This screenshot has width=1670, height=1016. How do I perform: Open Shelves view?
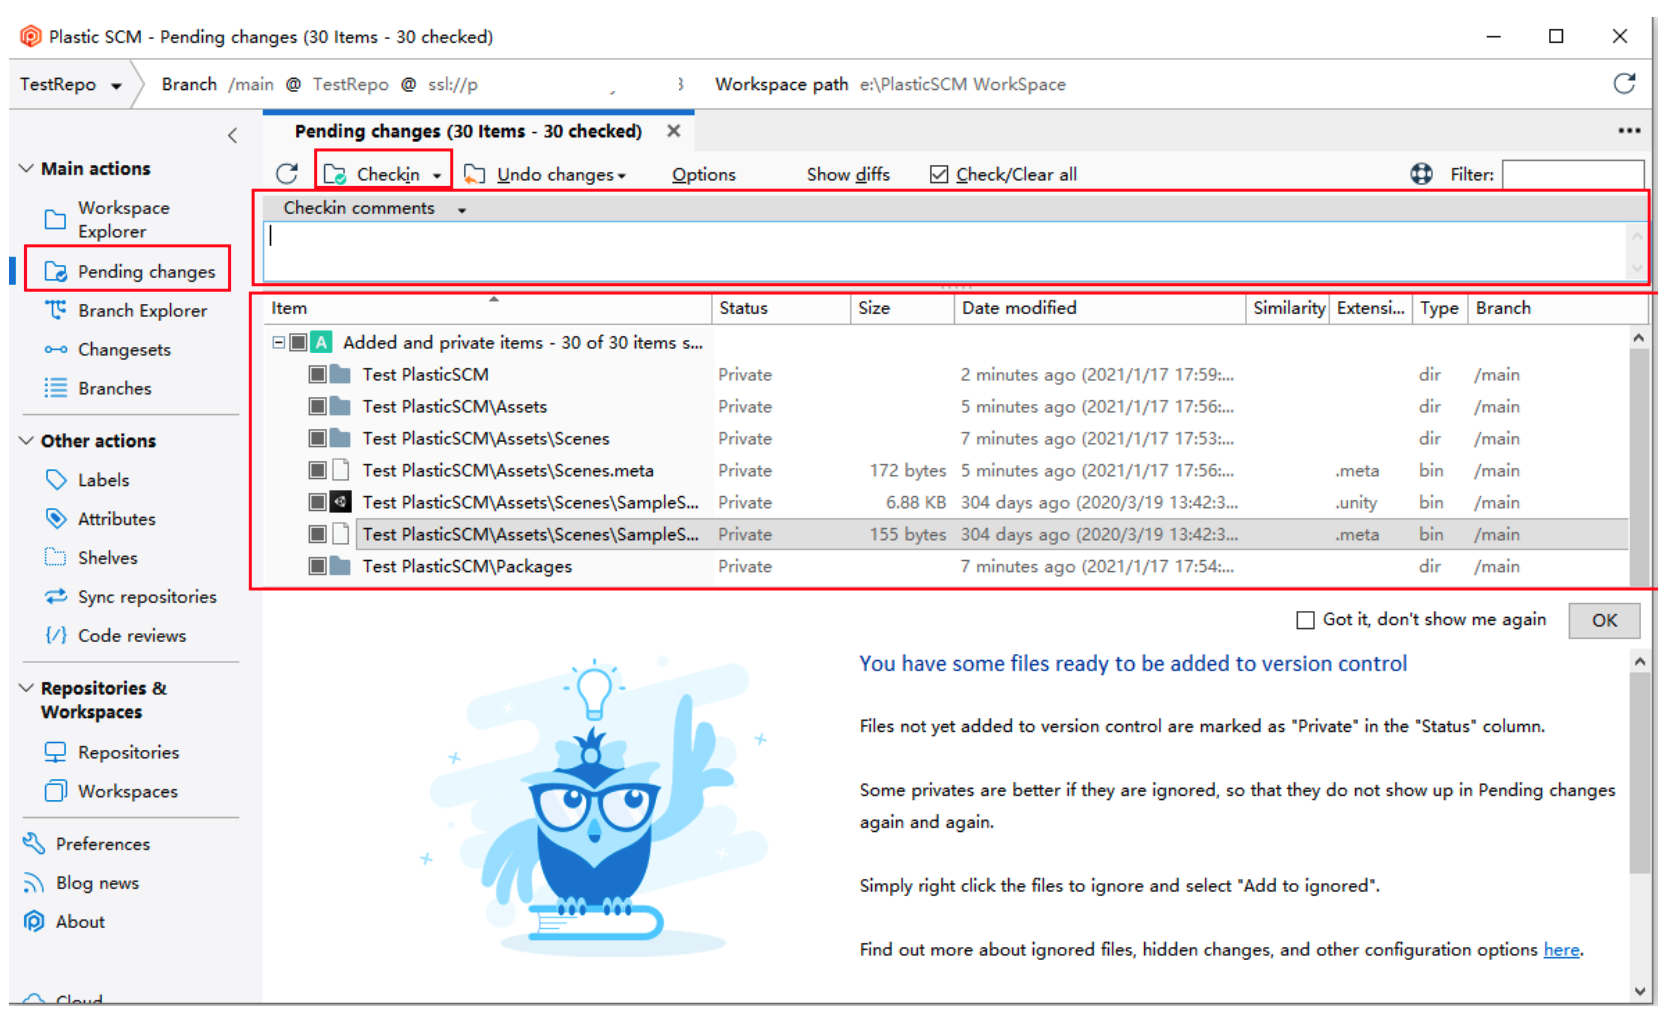click(107, 557)
